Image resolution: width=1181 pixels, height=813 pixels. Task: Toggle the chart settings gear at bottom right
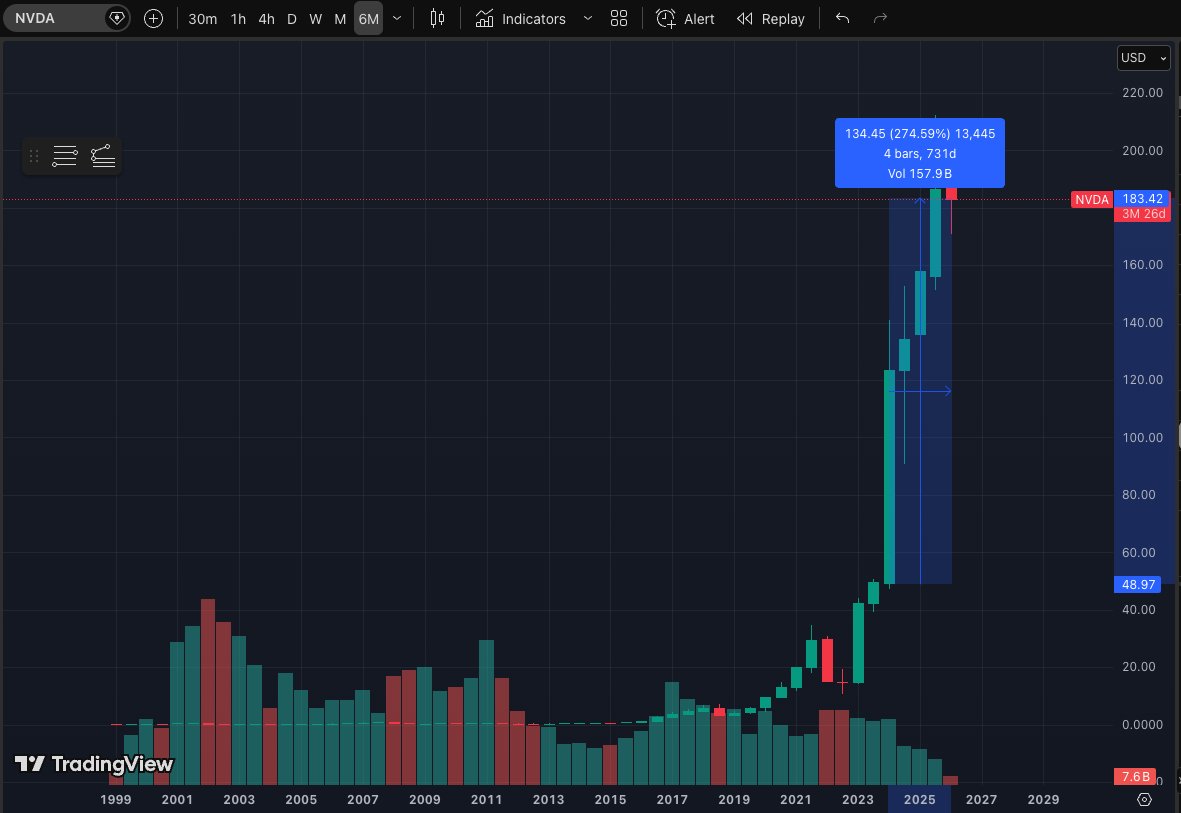coord(1144,799)
